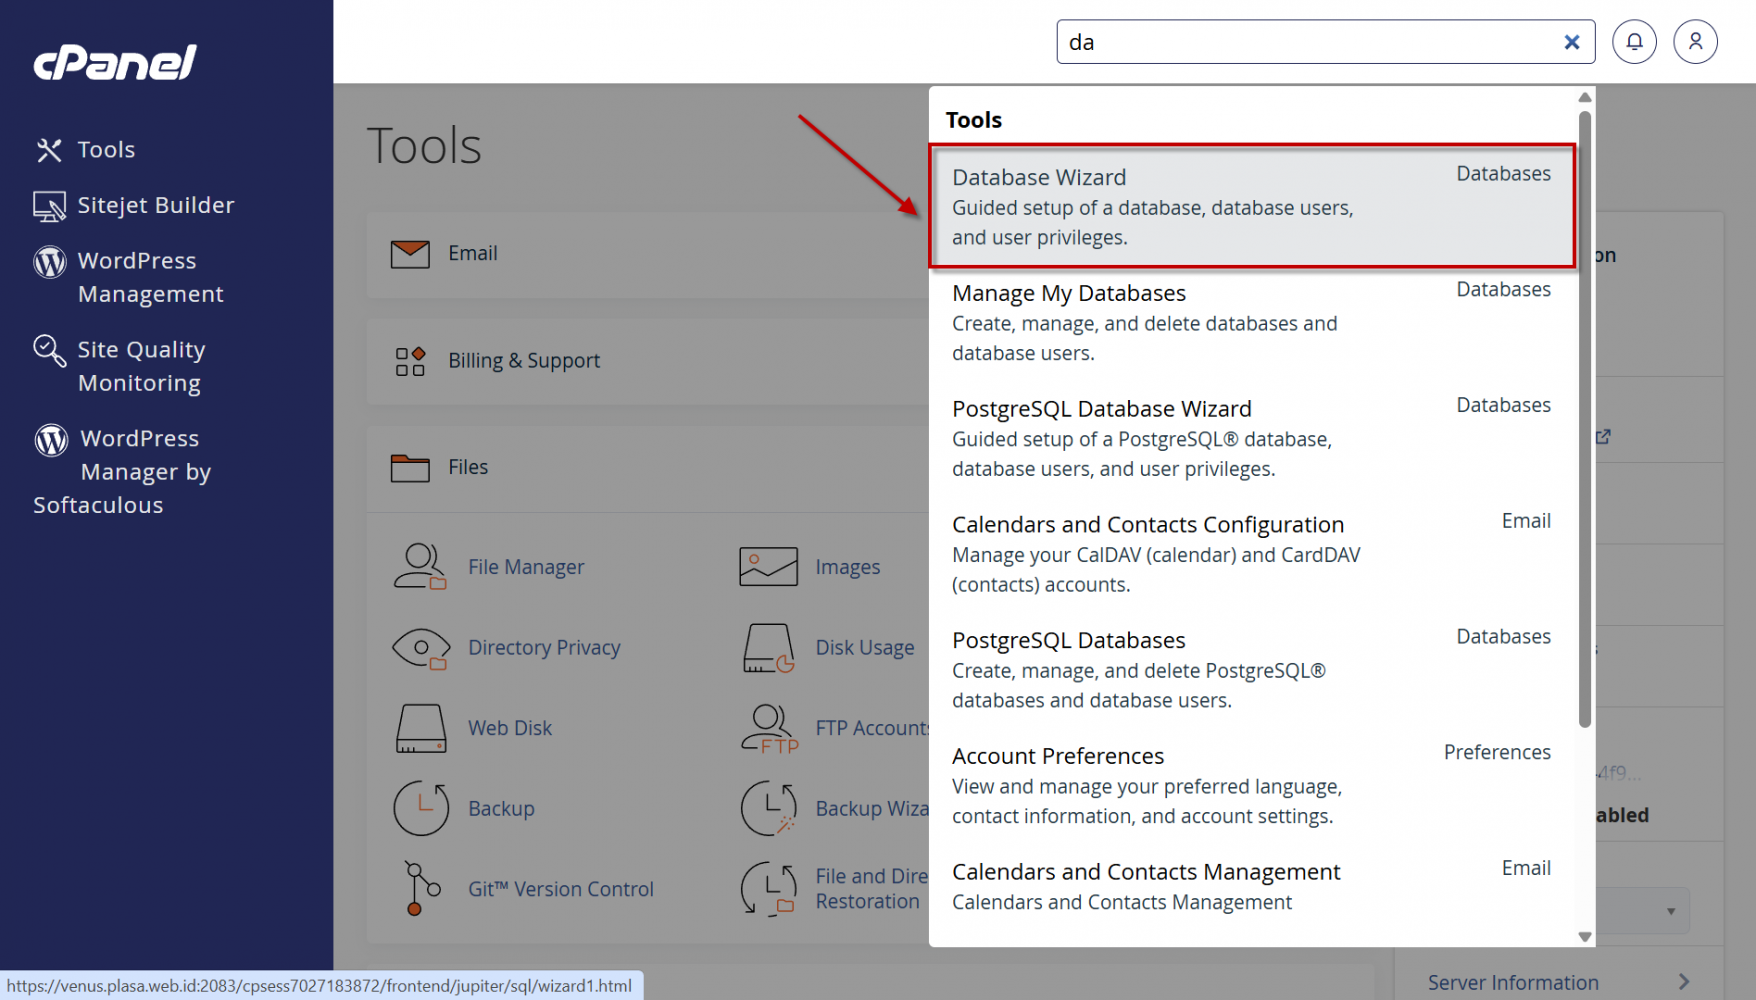Click inside the search input field

[1300, 42]
